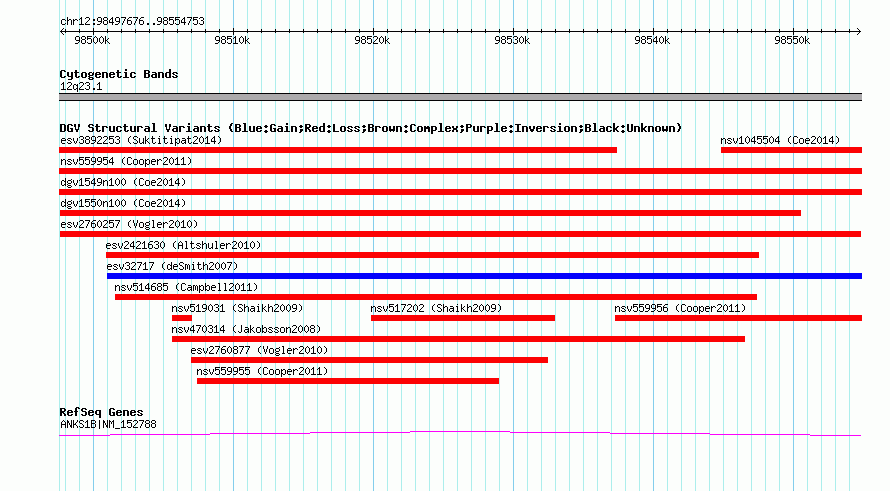The image size is (890, 491).
Task: Click the 98500k ruler position
Action: coord(93,40)
